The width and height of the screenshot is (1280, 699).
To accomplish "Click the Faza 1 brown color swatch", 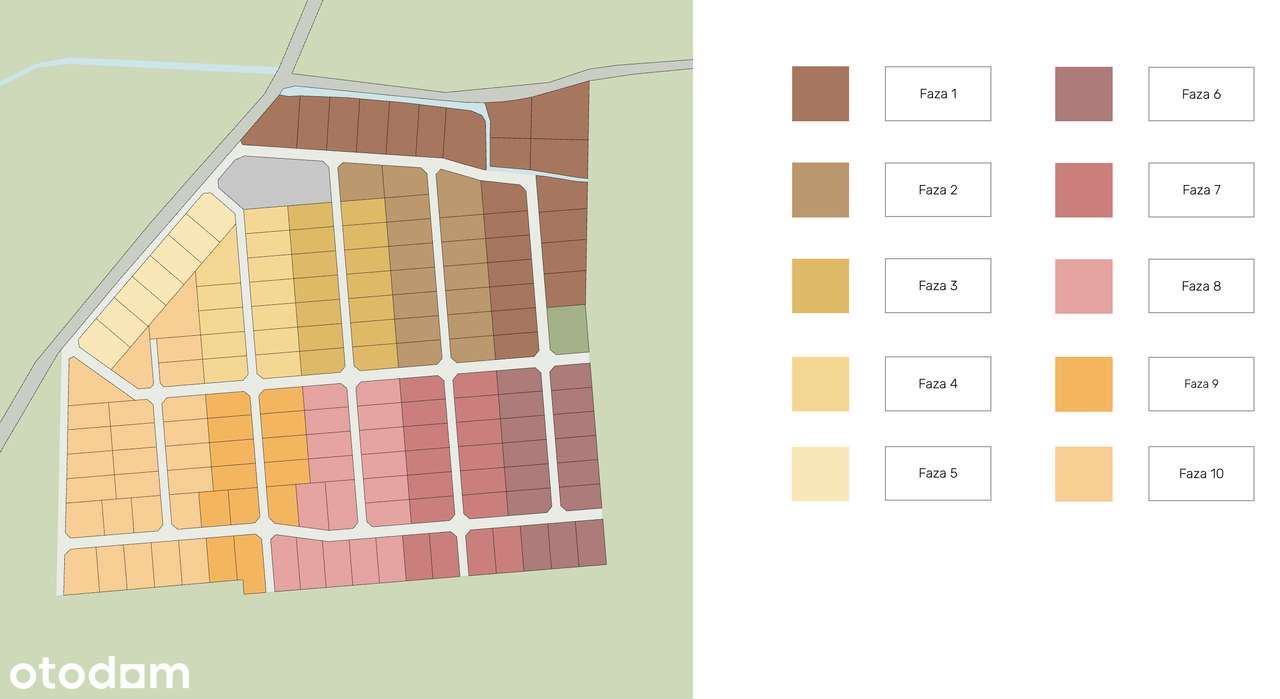I will pyautogui.click(x=820, y=94).
